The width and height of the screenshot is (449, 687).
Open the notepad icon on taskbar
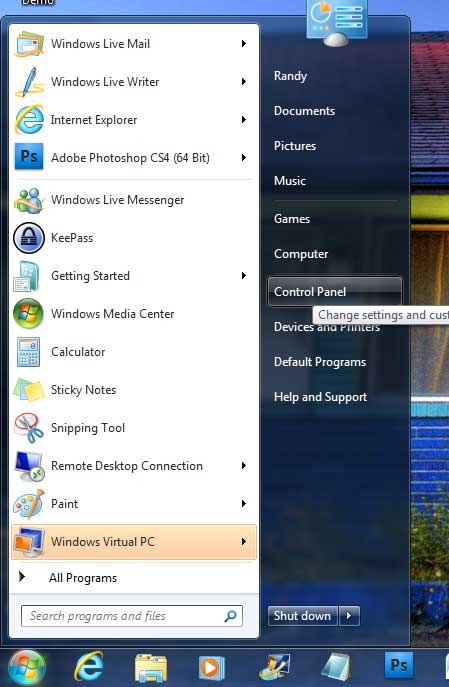click(x=336, y=667)
